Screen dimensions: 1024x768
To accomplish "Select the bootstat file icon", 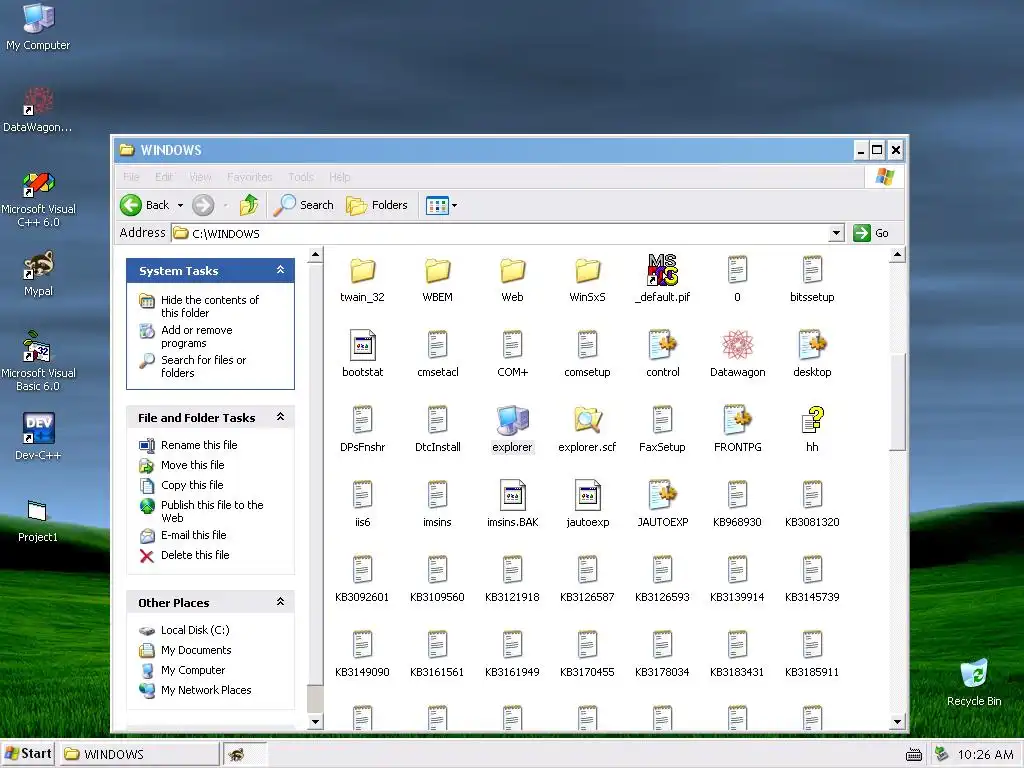I will (x=362, y=345).
